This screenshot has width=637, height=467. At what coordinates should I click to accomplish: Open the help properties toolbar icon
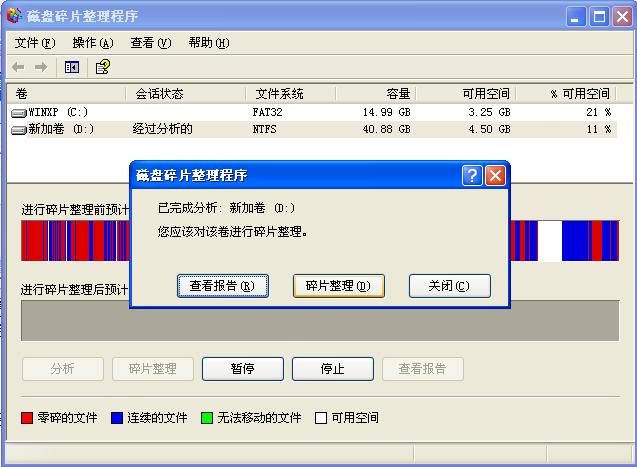pos(103,67)
